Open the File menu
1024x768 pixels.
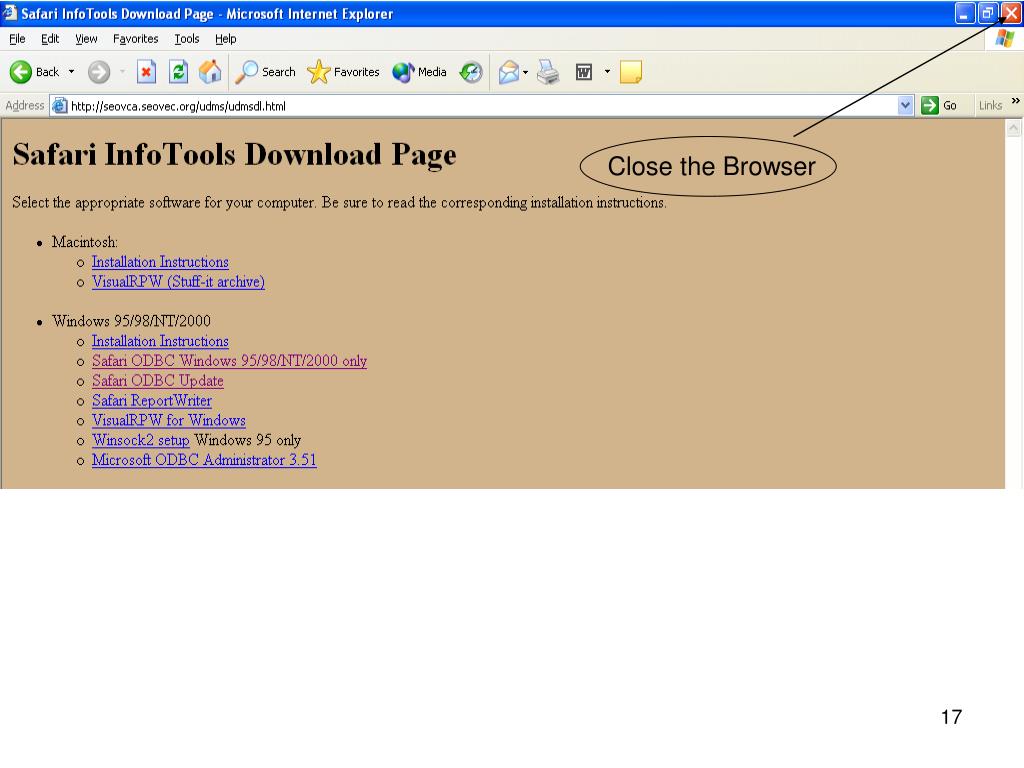[x=17, y=39]
